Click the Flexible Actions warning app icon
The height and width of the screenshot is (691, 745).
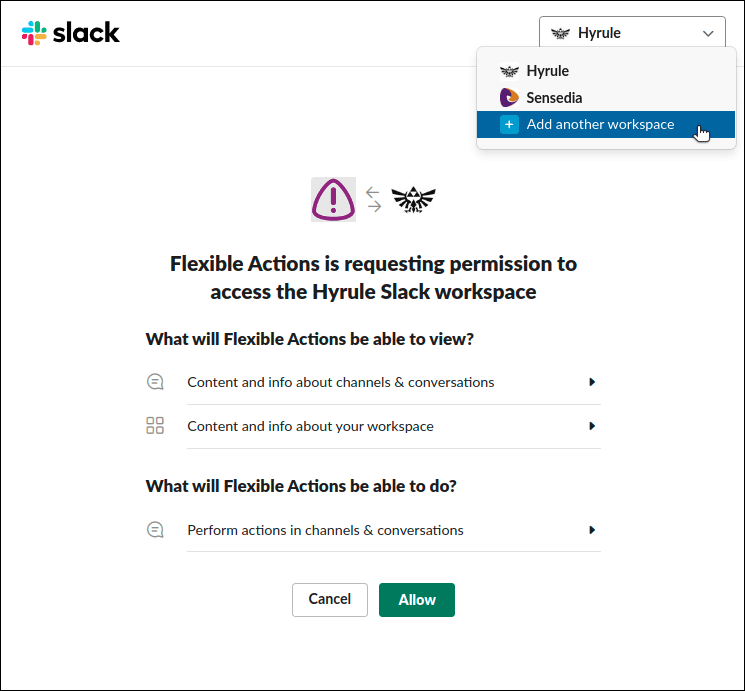click(333, 199)
